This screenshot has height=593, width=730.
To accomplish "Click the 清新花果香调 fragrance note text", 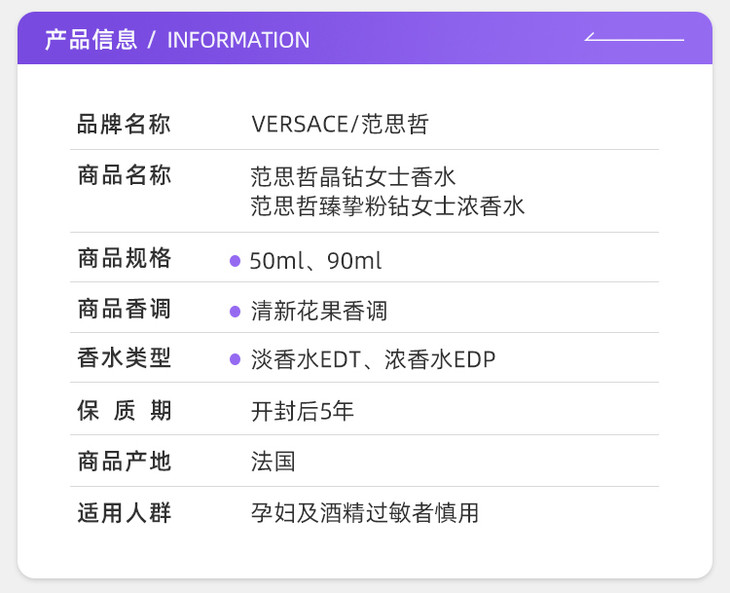I will [319, 311].
